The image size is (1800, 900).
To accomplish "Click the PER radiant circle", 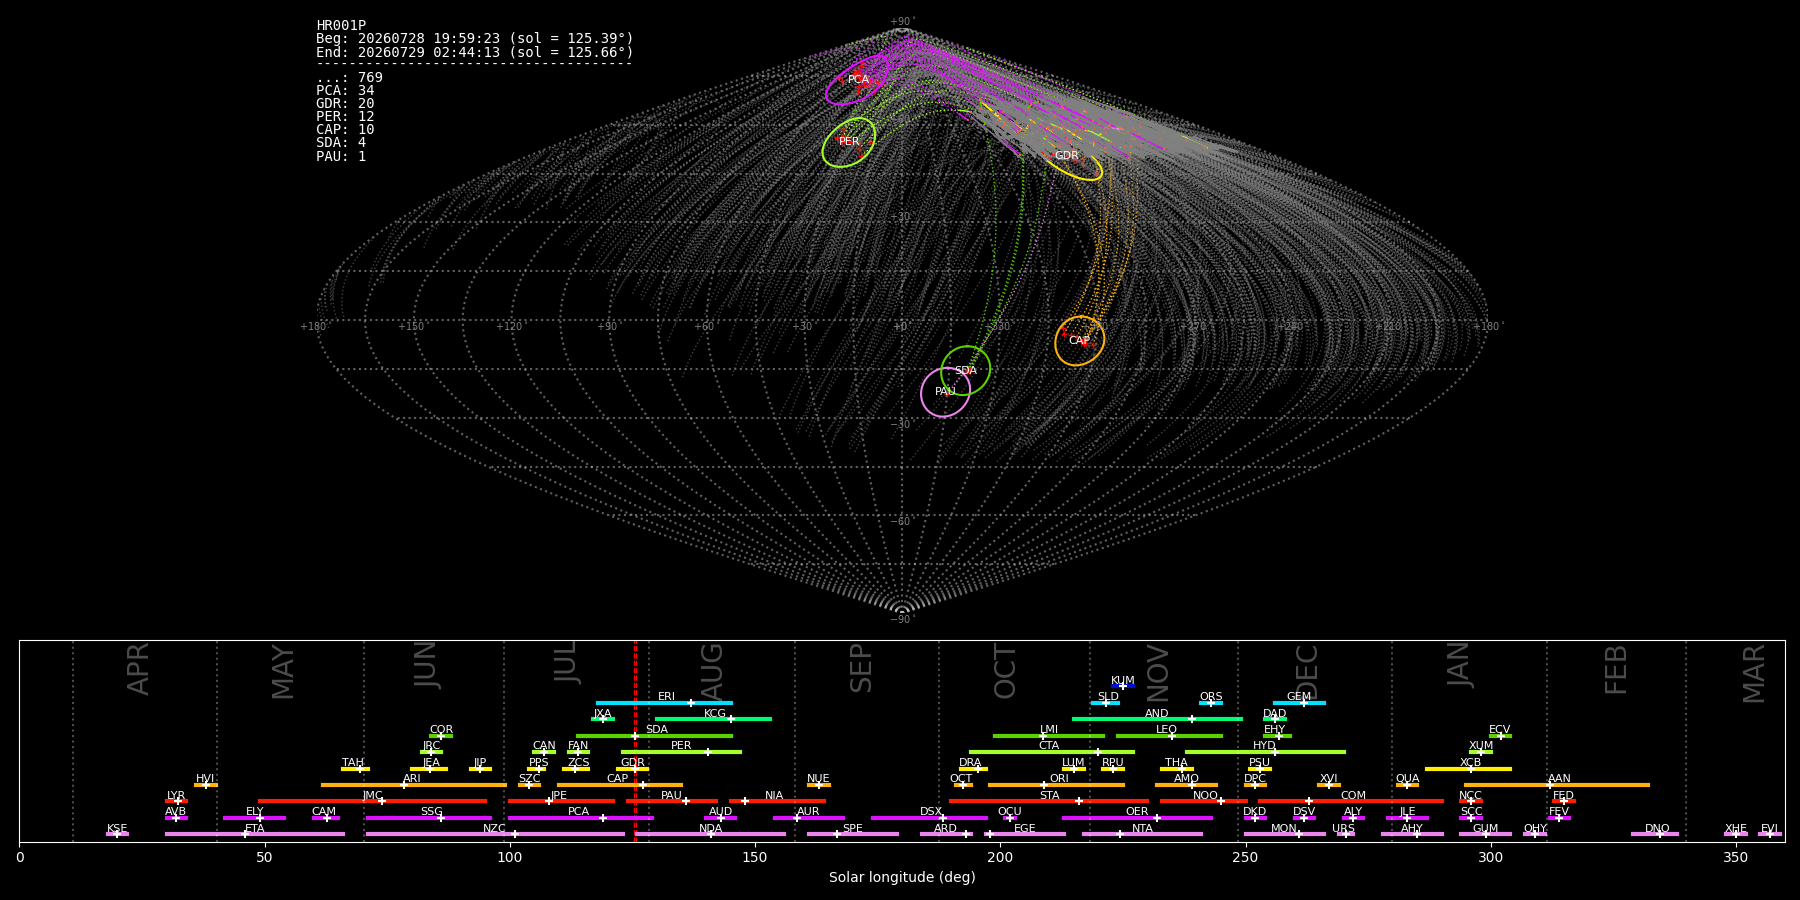I will 849,142.
